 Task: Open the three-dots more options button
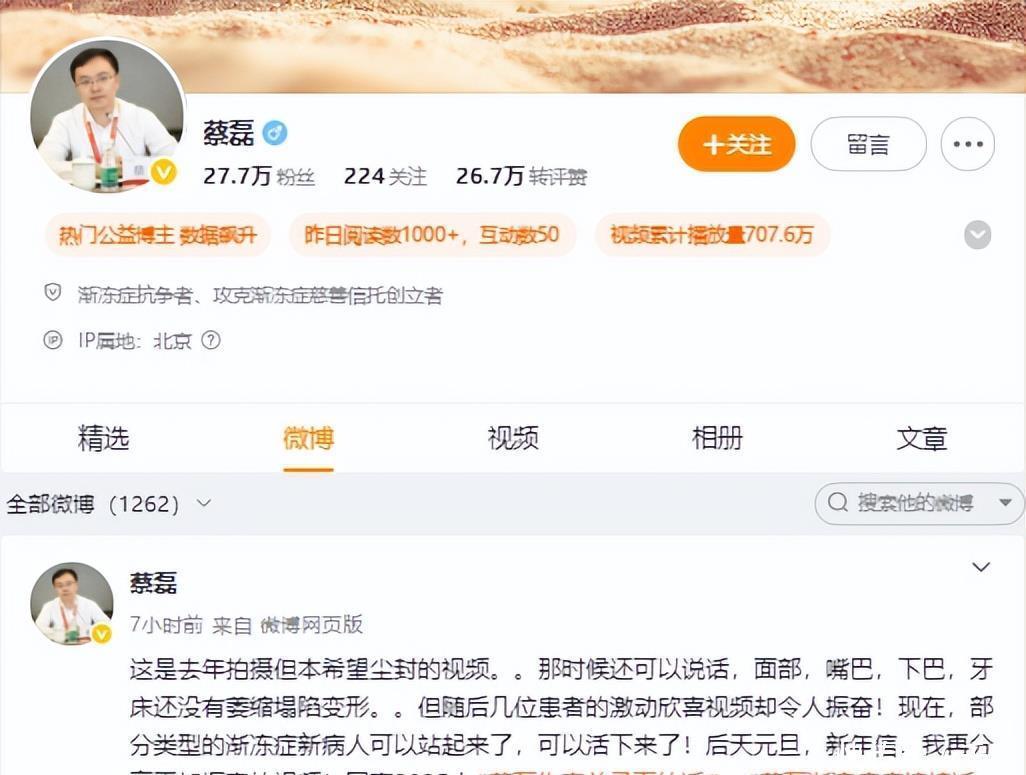click(x=968, y=144)
